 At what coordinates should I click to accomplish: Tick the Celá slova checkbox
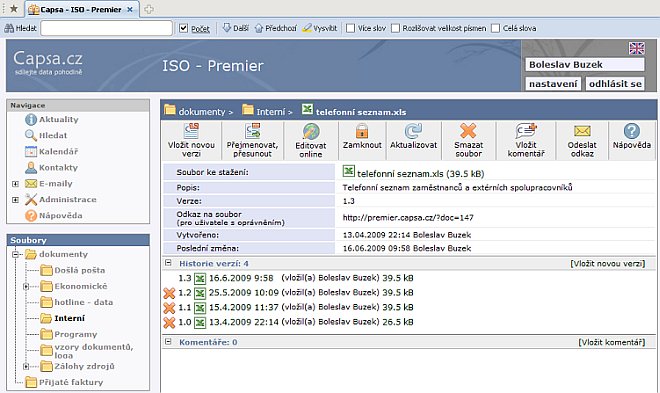coord(495,28)
